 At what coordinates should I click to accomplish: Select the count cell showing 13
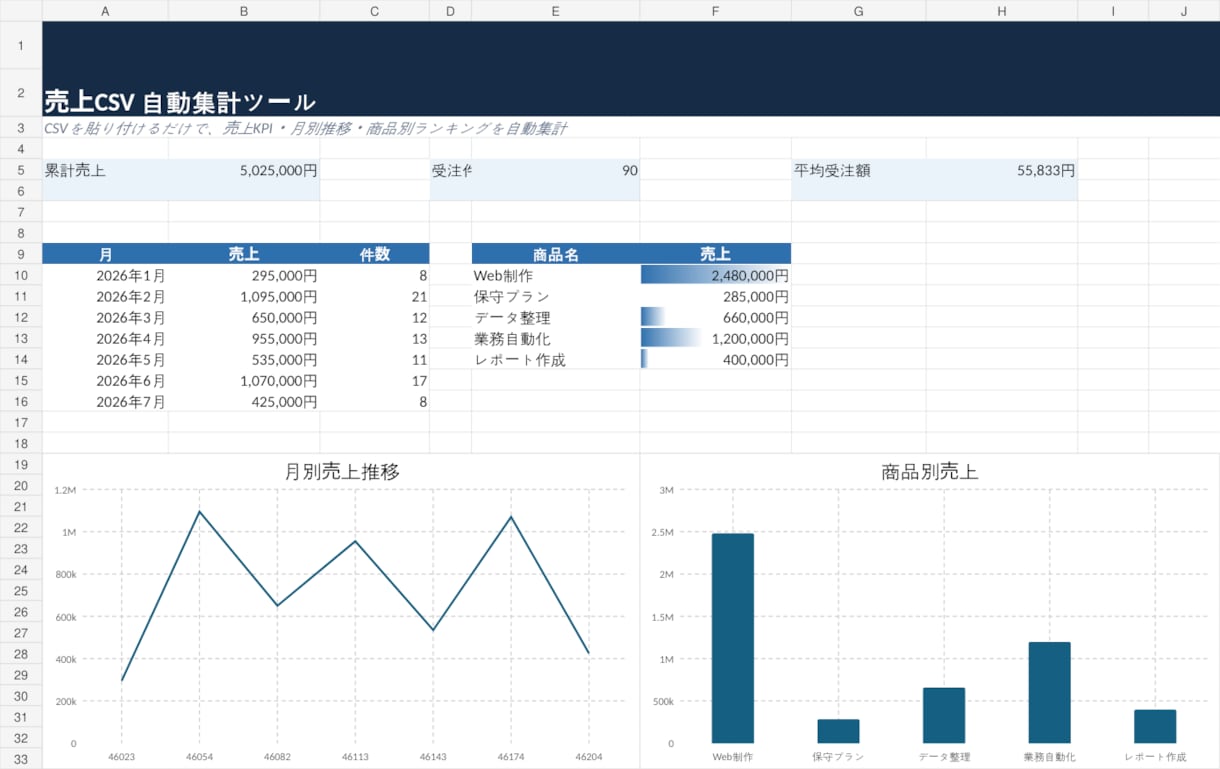tap(374, 338)
